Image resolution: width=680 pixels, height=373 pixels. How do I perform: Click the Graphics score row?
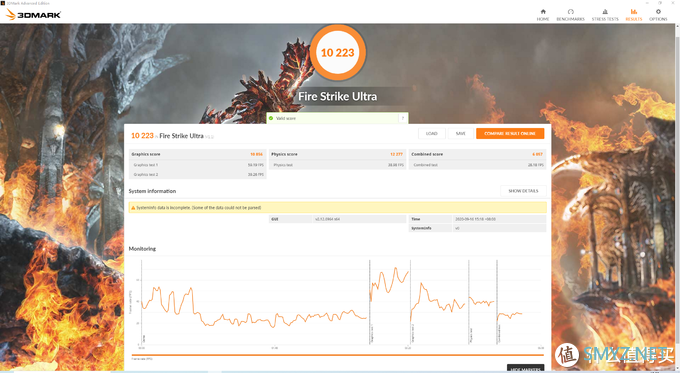tap(197, 154)
